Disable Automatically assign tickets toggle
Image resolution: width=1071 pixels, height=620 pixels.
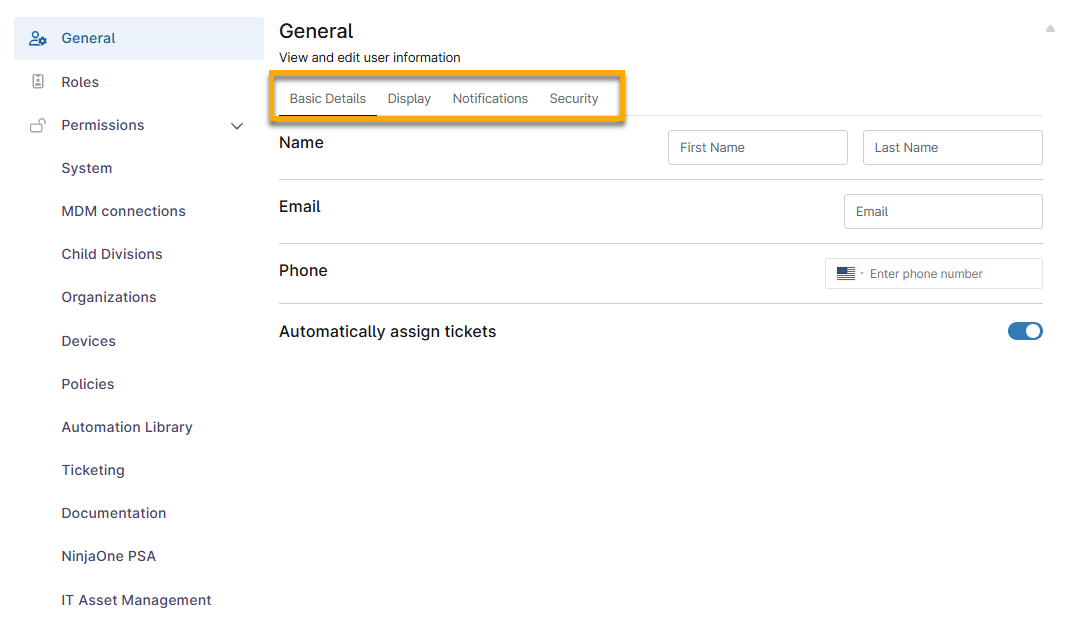coord(1025,331)
